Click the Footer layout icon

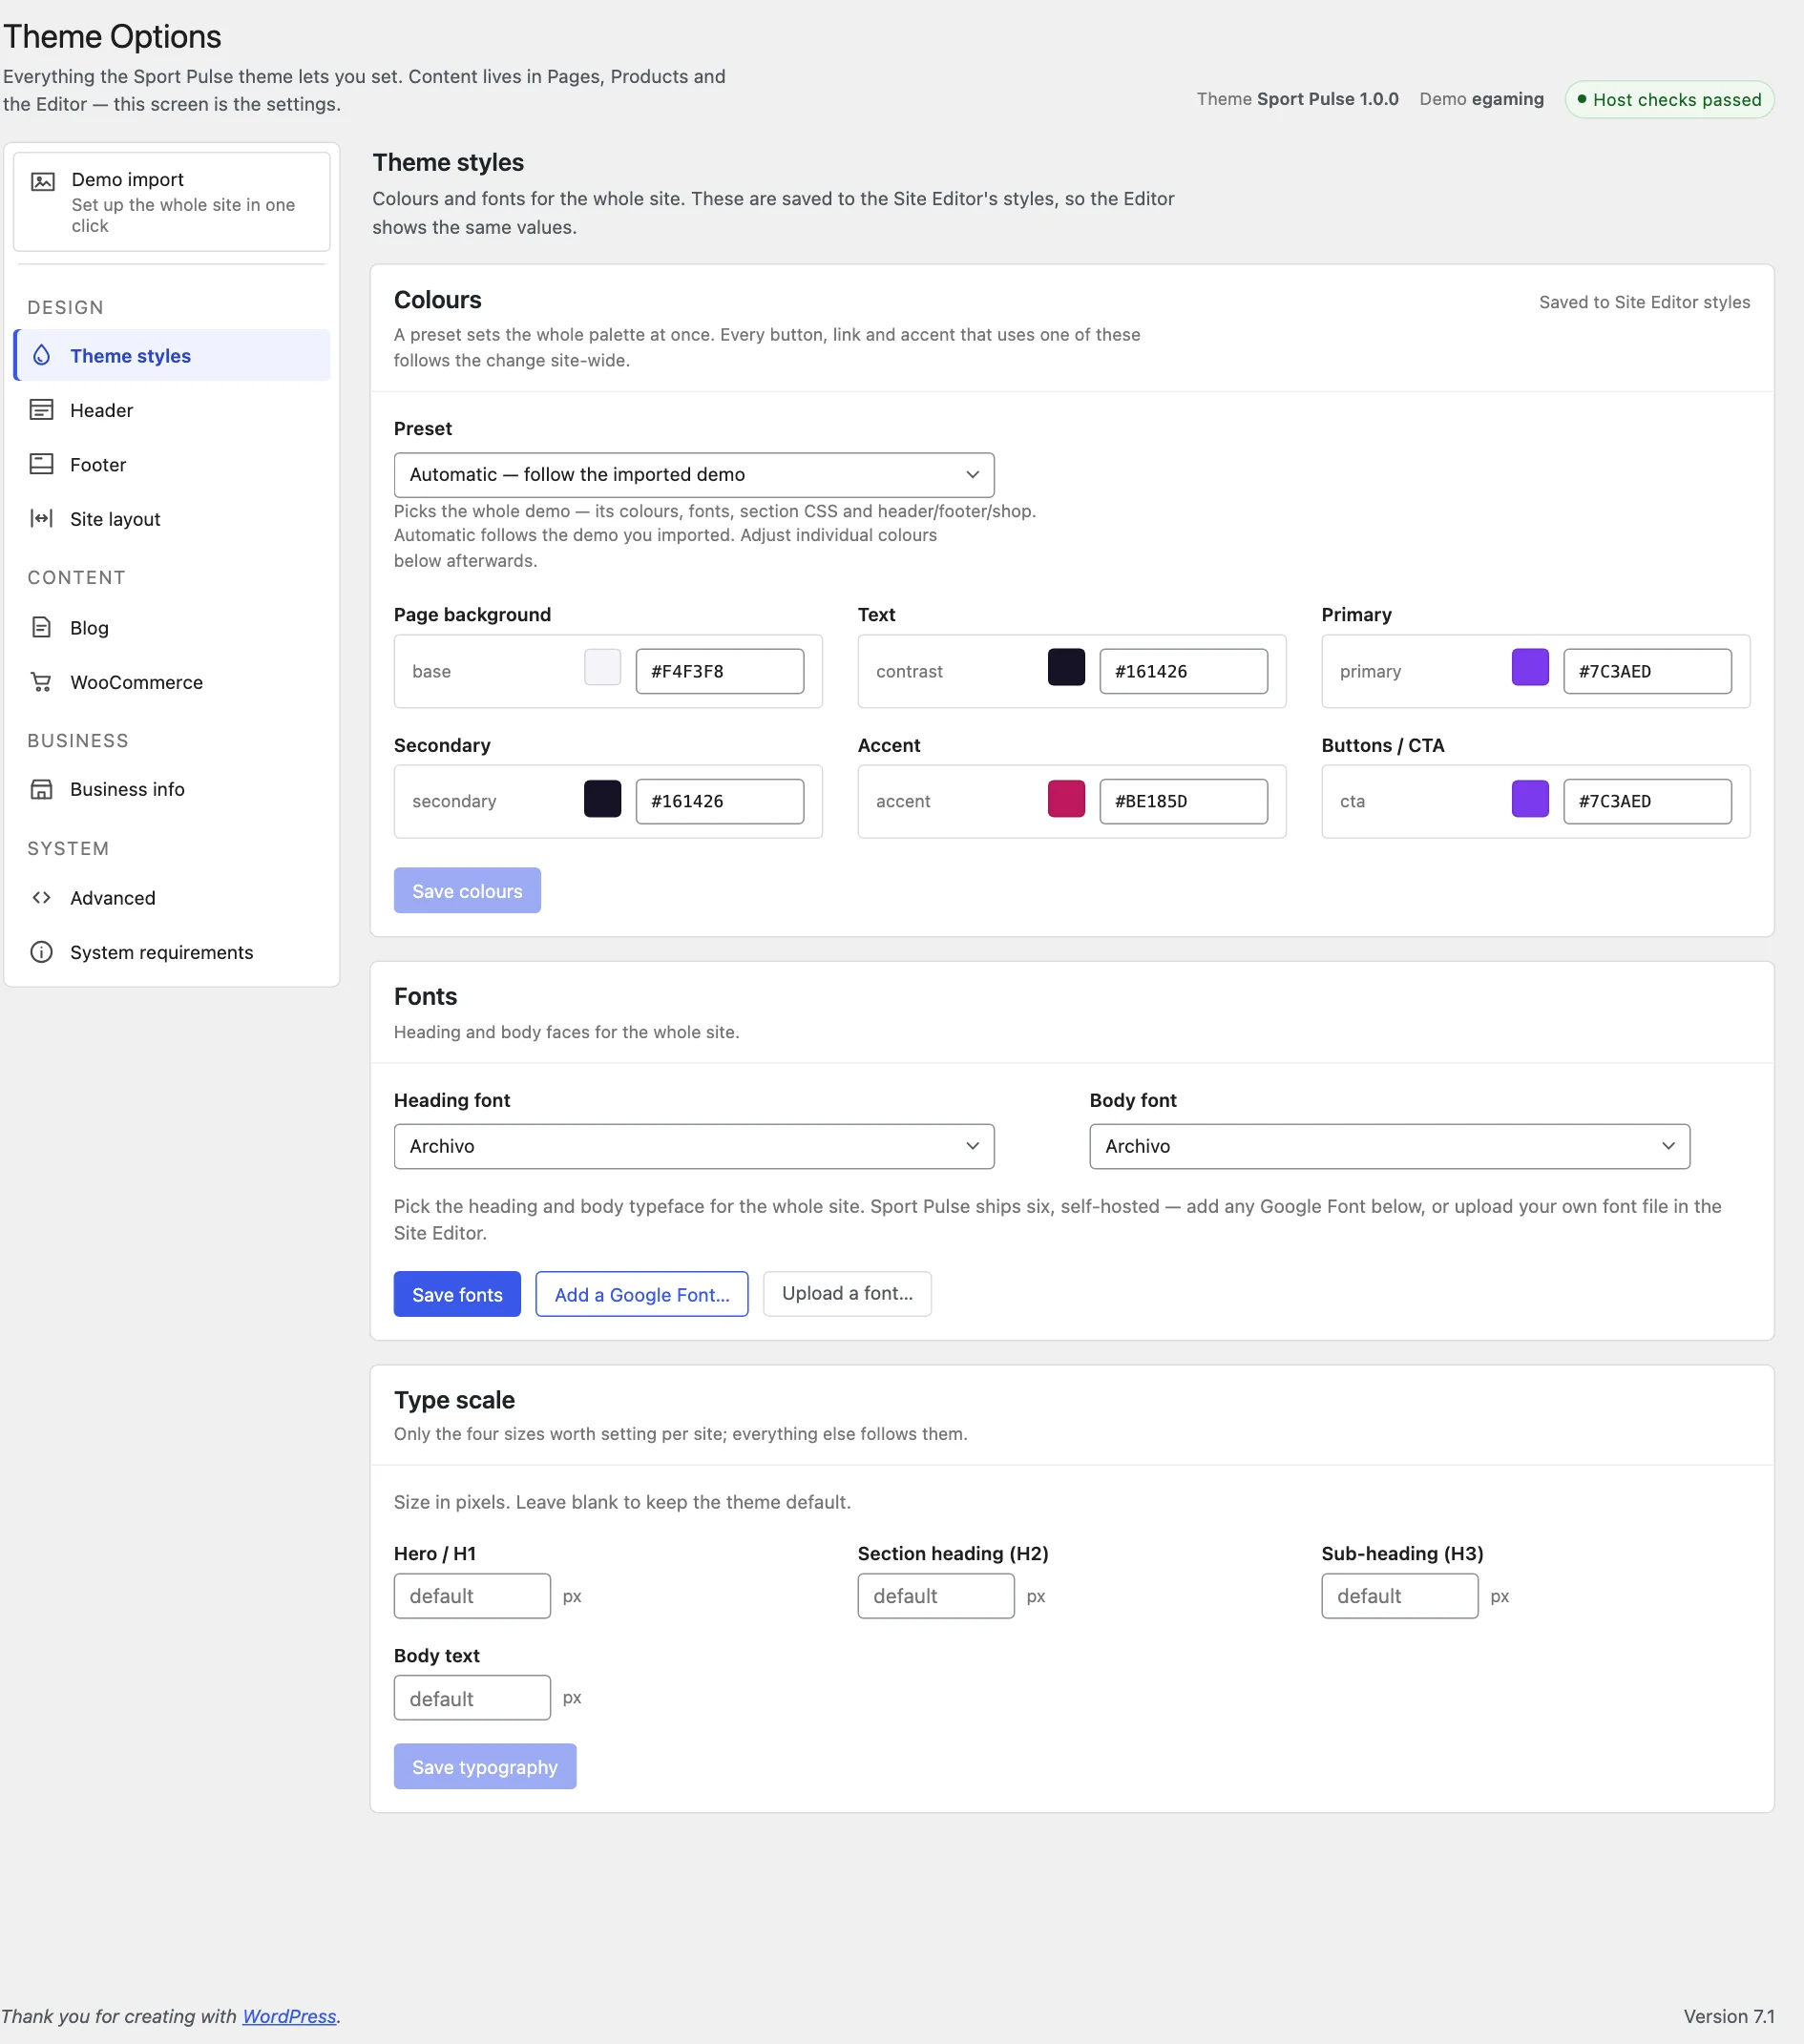click(x=41, y=464)
